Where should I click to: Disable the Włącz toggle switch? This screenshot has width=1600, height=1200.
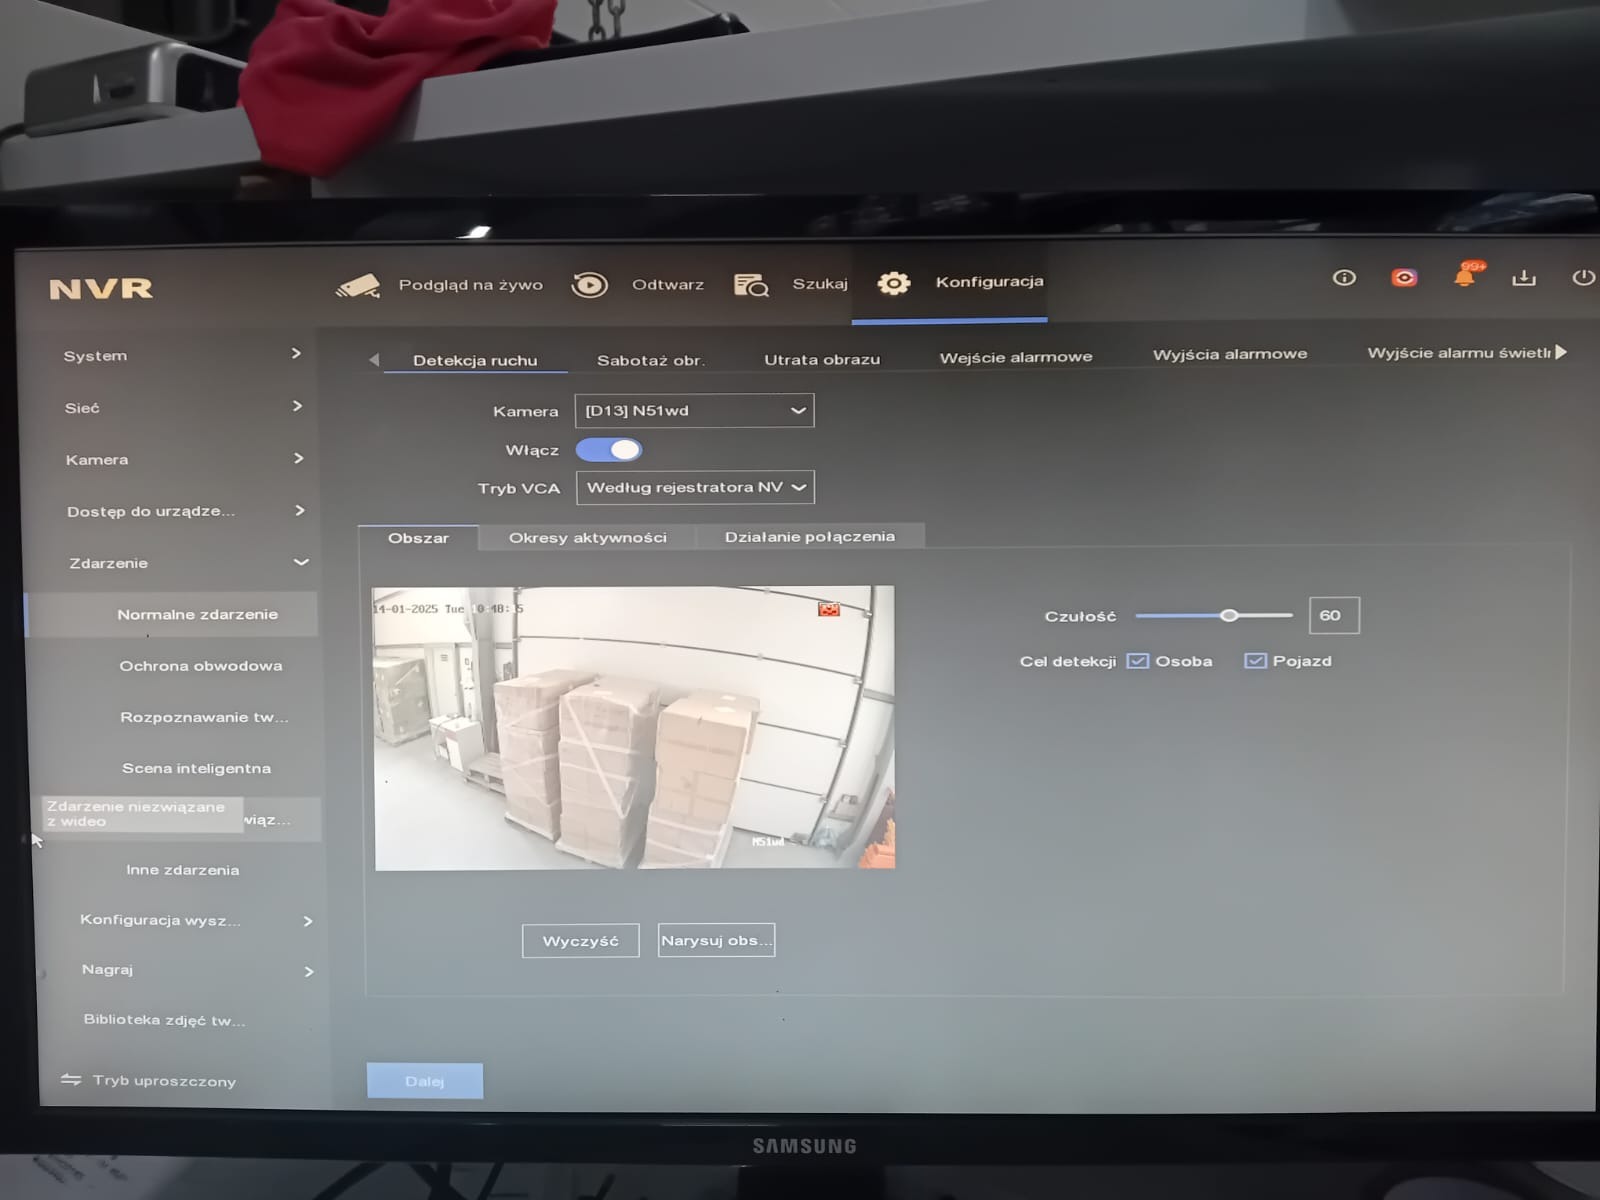click(x=609, y=450)
